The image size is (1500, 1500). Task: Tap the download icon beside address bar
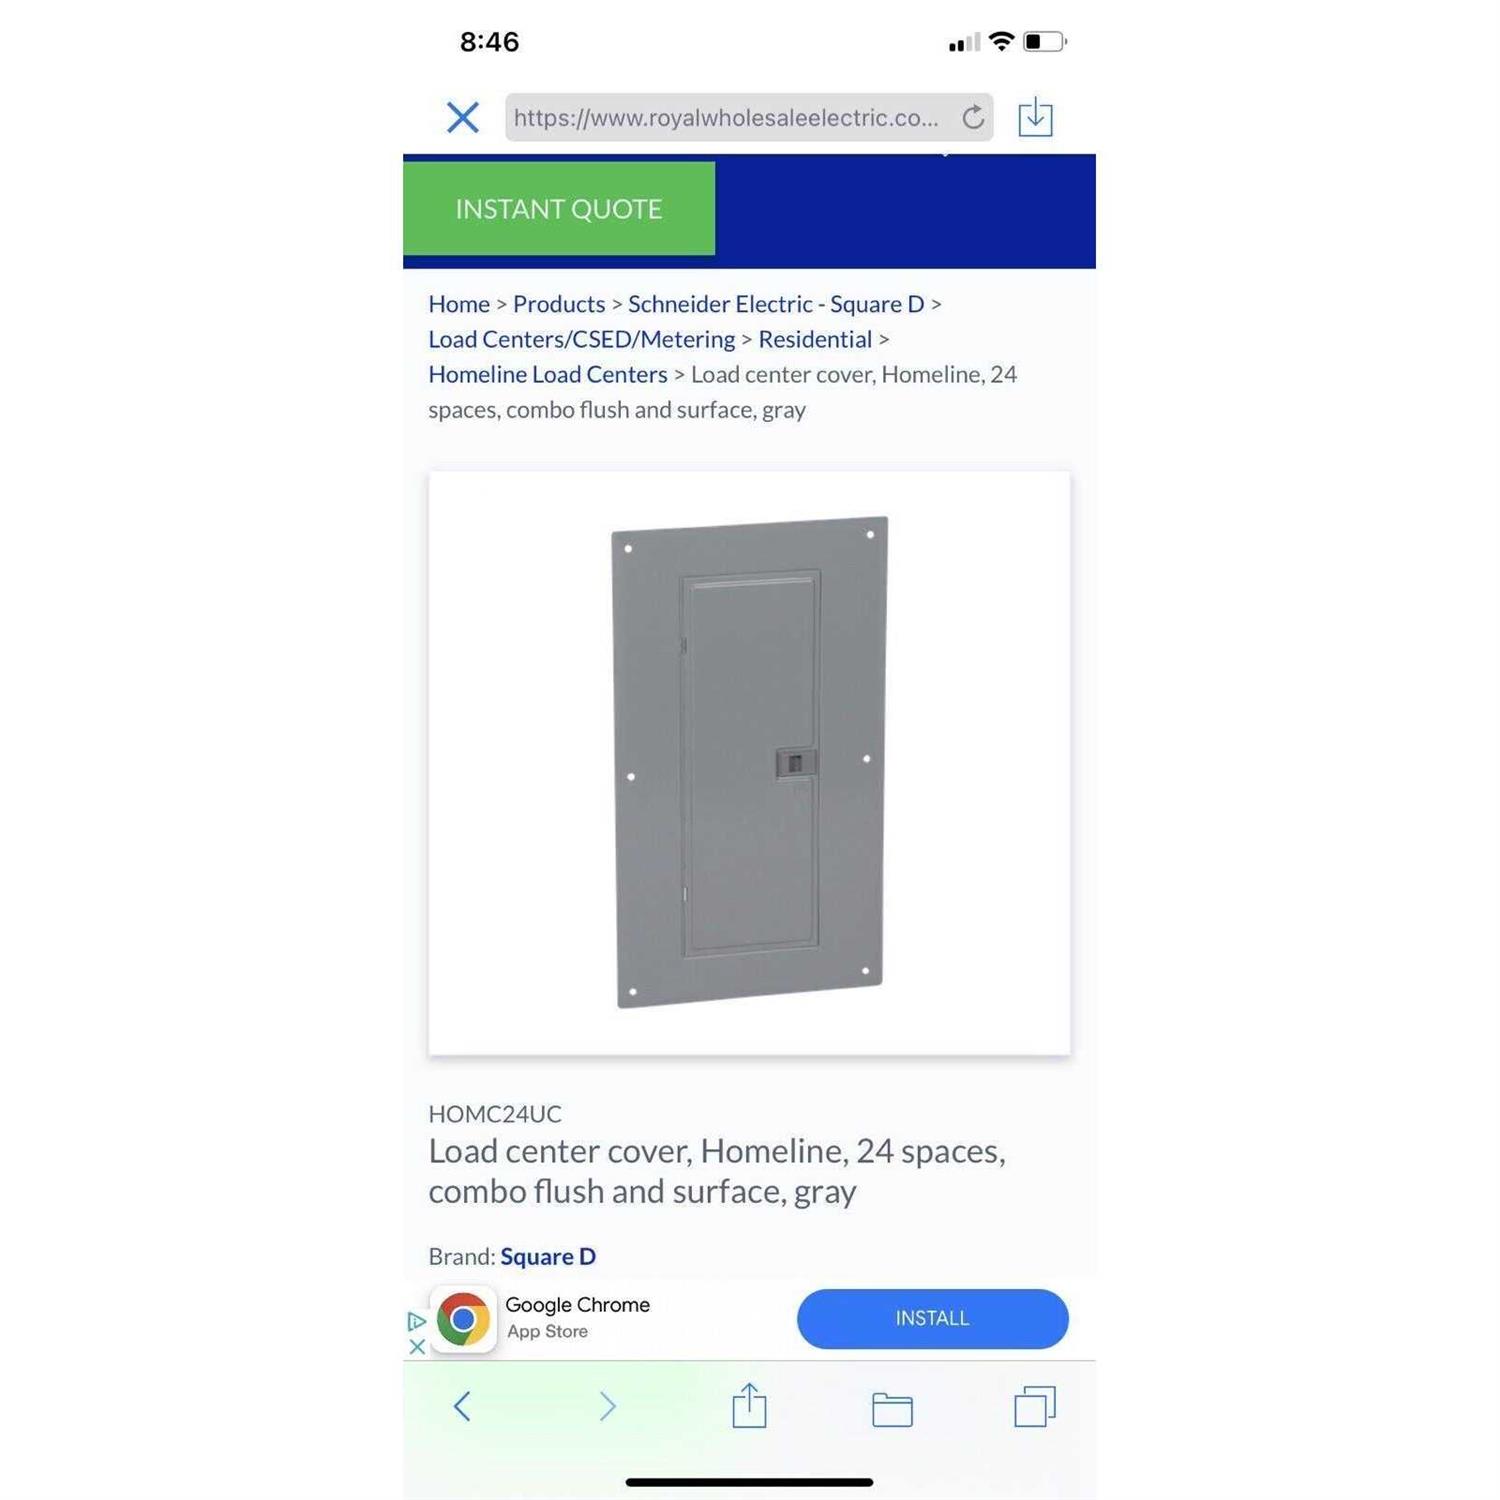(1035, 117)
